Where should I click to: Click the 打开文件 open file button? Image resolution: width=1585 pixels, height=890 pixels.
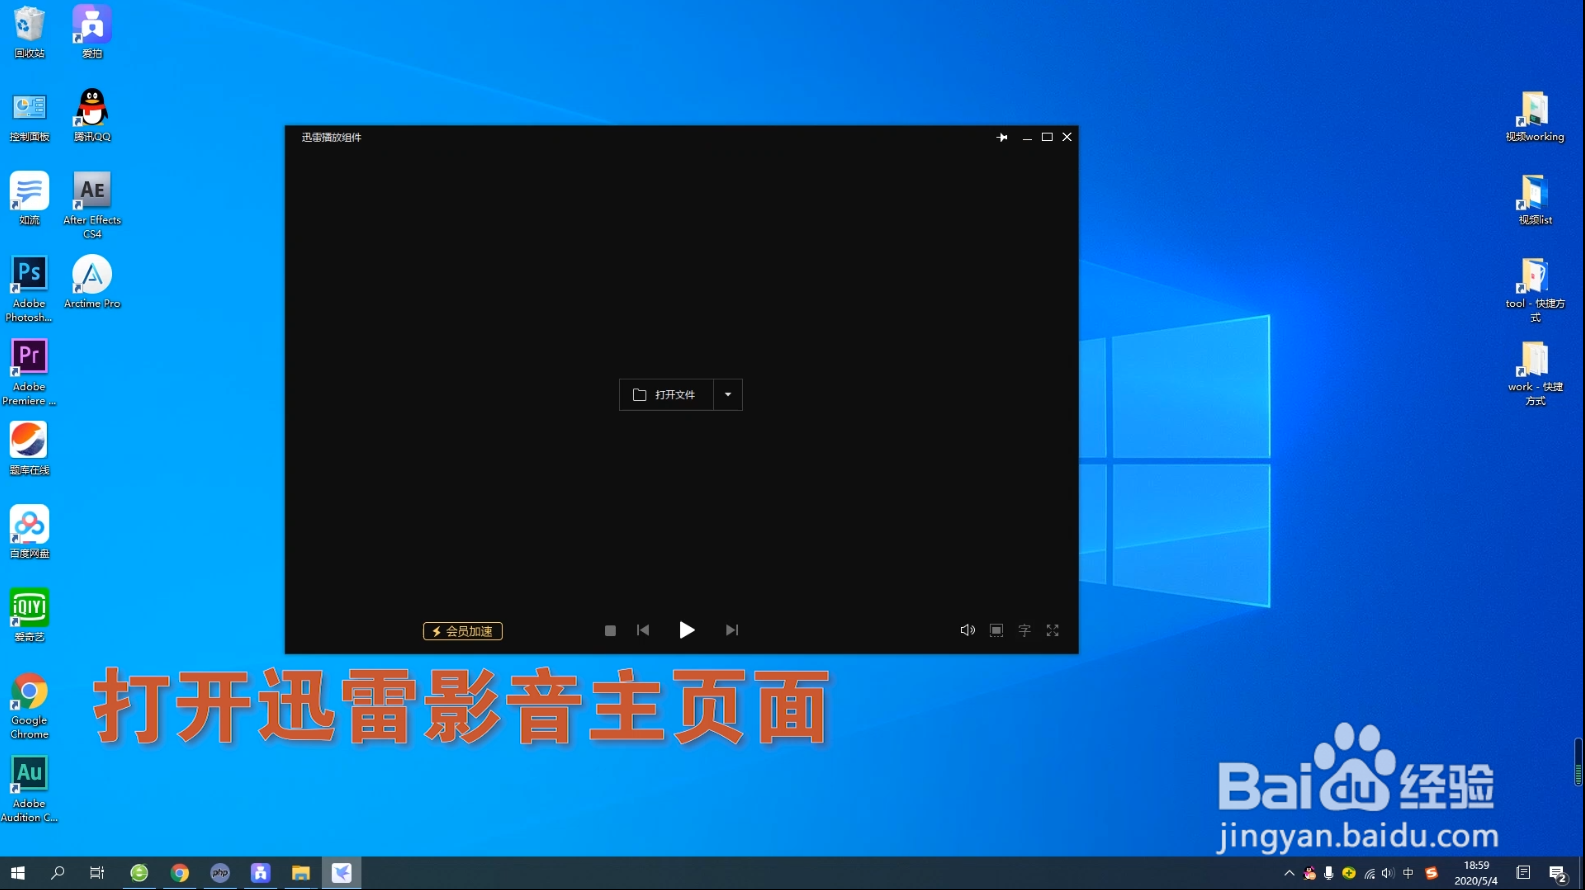[666, 395]
